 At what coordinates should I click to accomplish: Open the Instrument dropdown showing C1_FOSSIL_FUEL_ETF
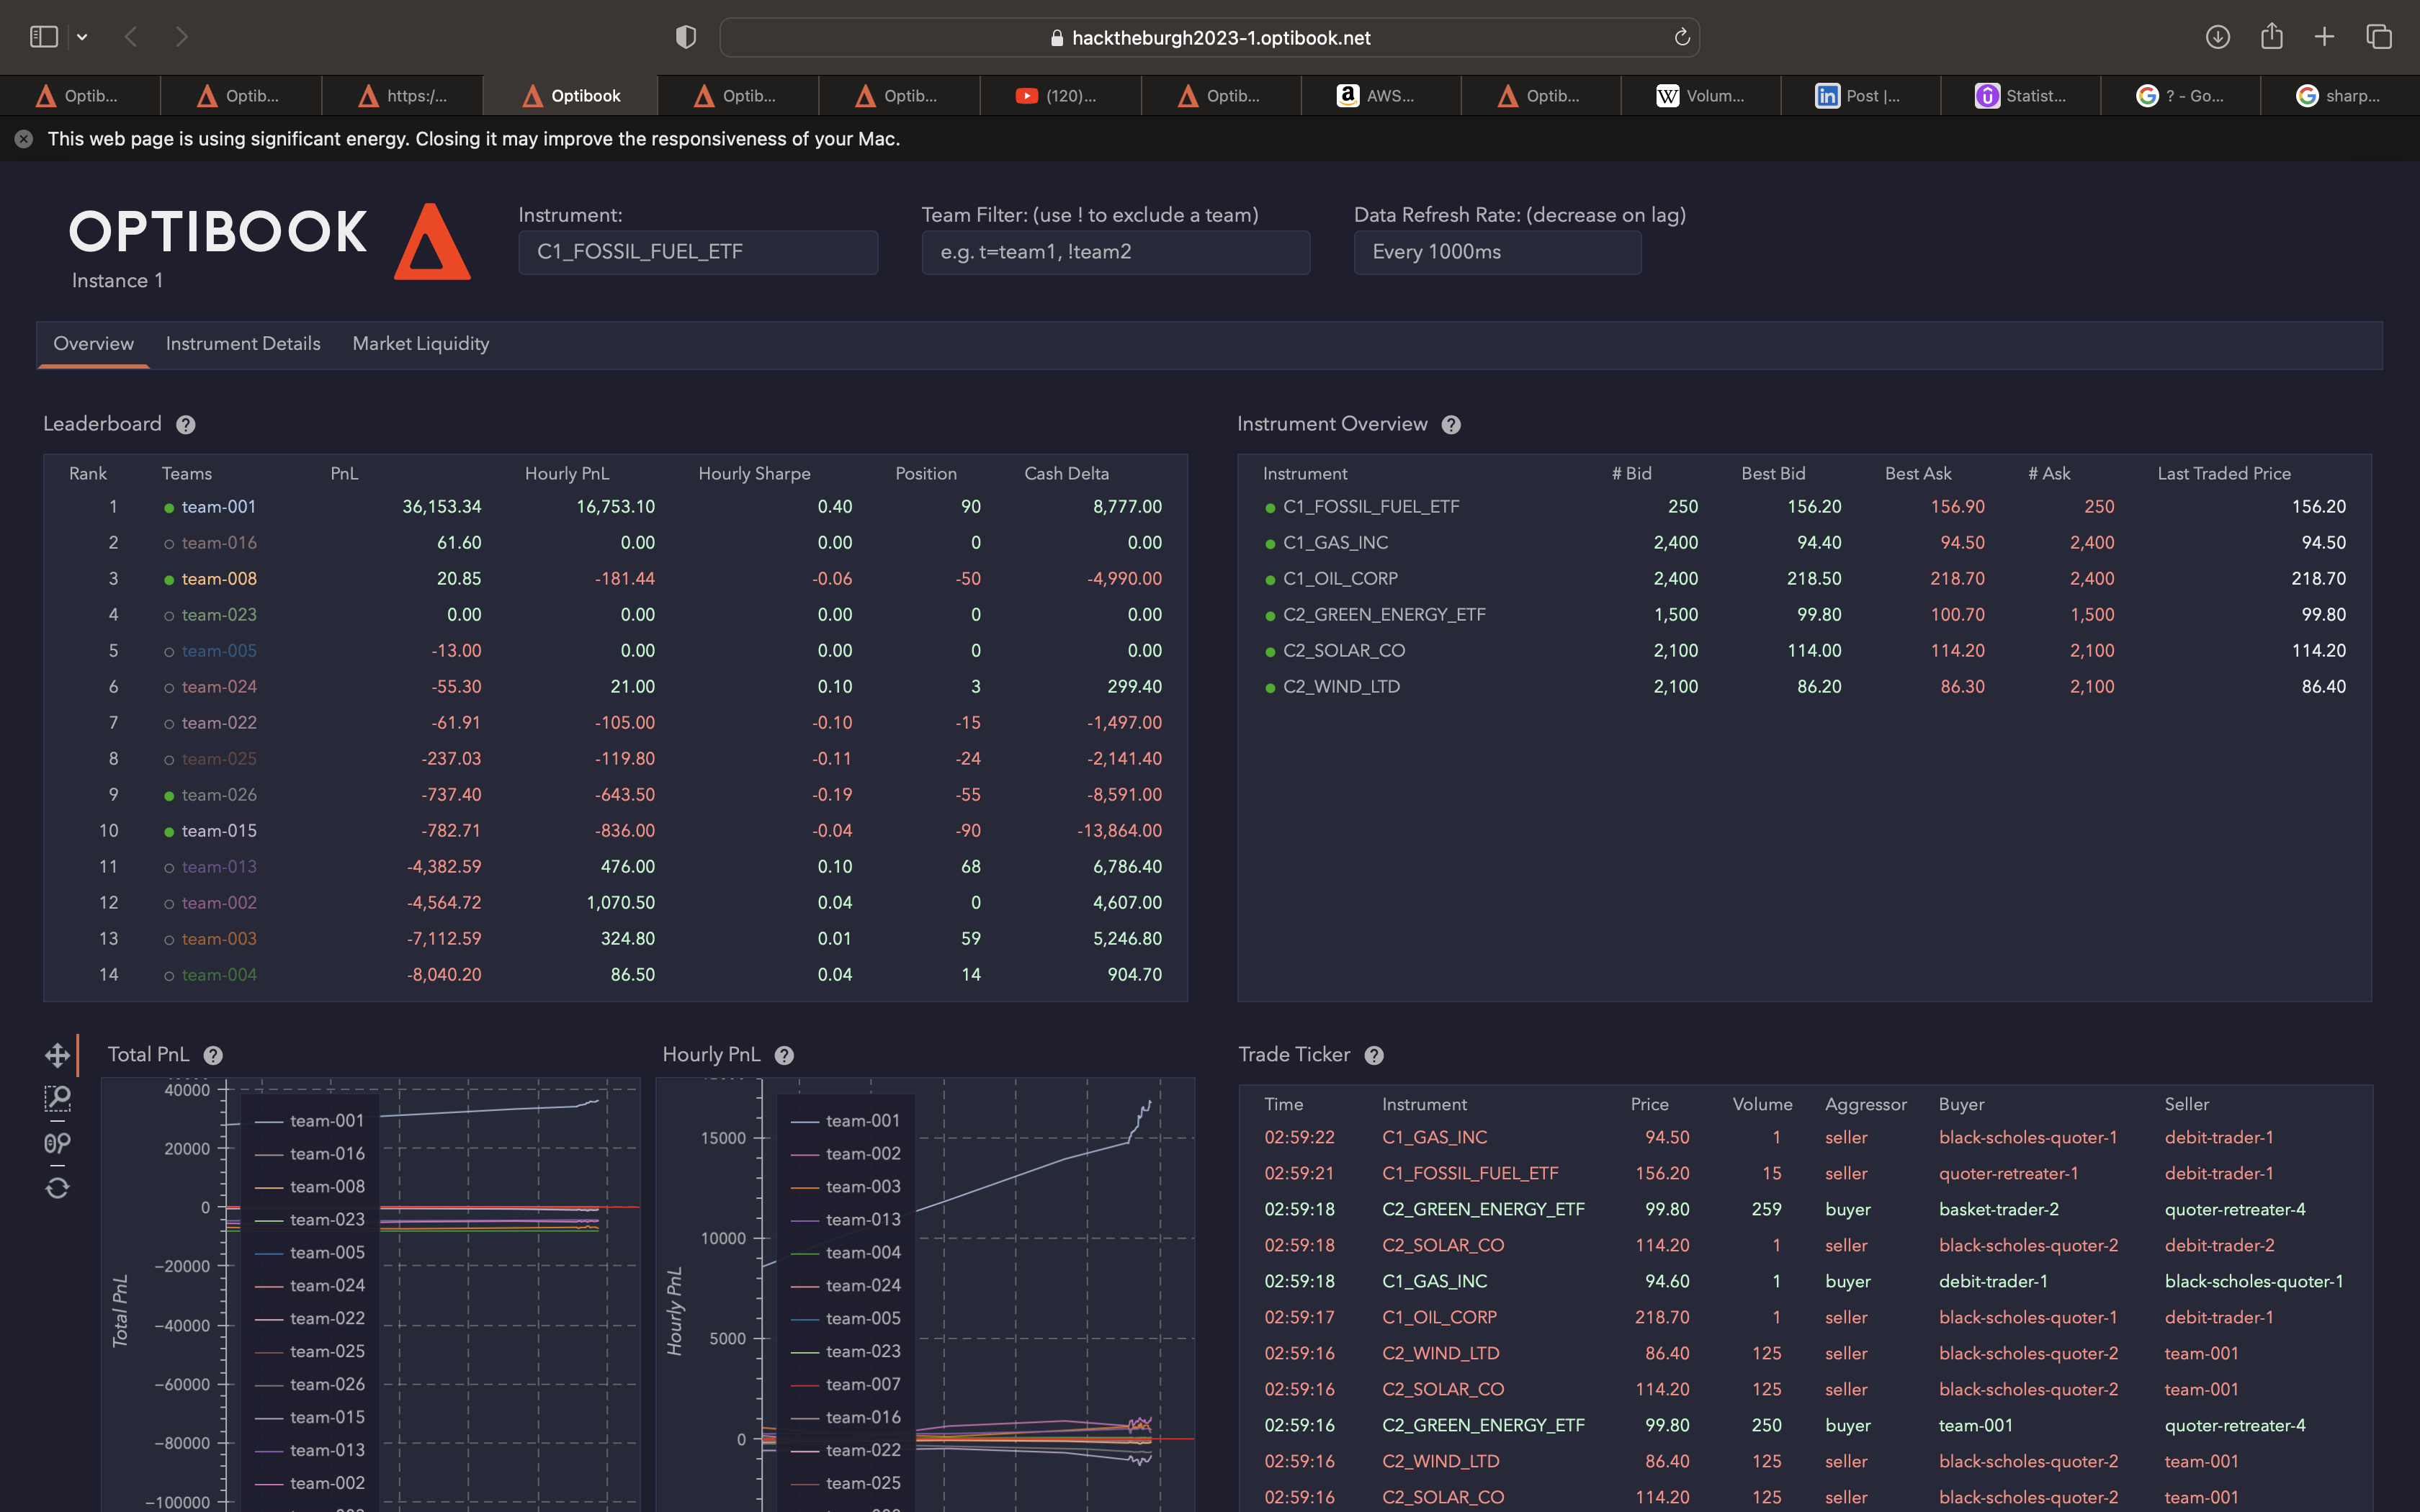pyautogui.click(x=697, y=252)
